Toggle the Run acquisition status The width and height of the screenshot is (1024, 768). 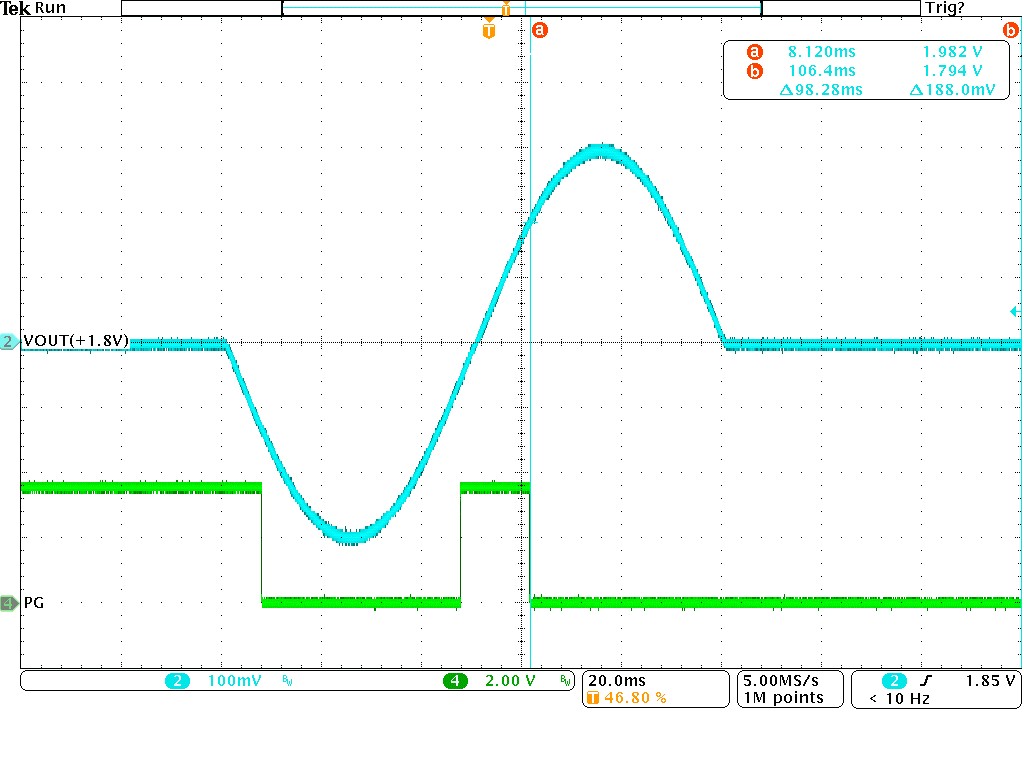point(50,8)
